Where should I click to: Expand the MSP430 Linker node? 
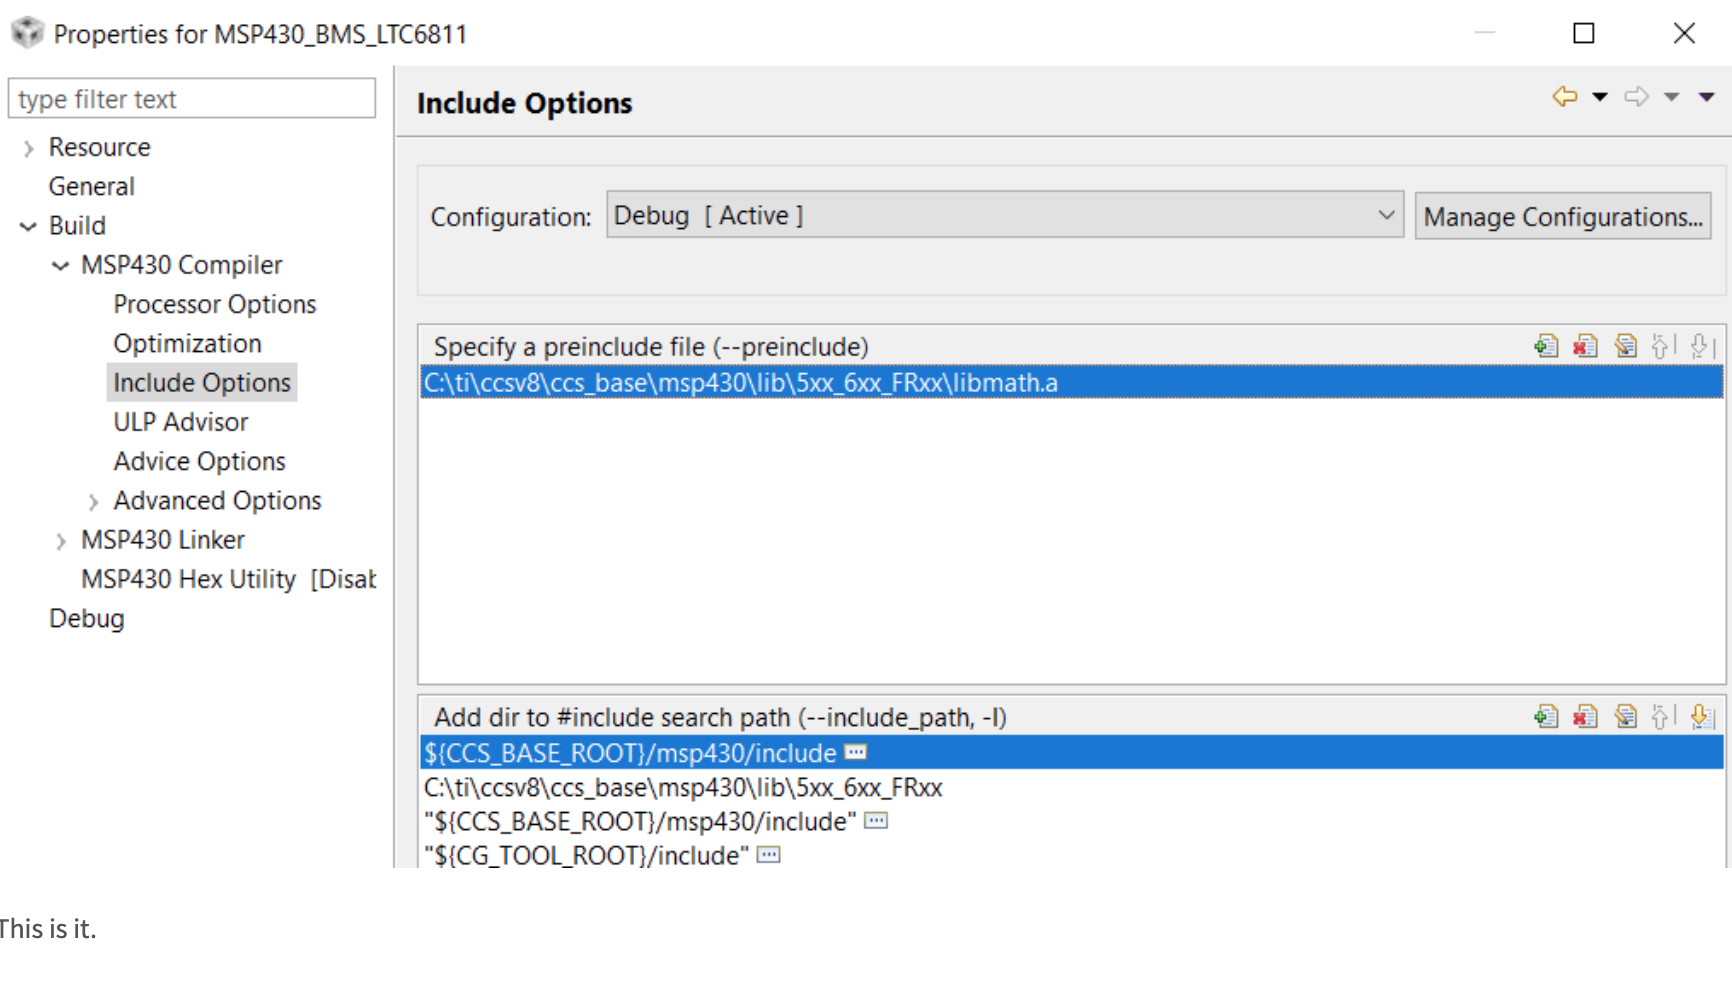tap(60, 541)
